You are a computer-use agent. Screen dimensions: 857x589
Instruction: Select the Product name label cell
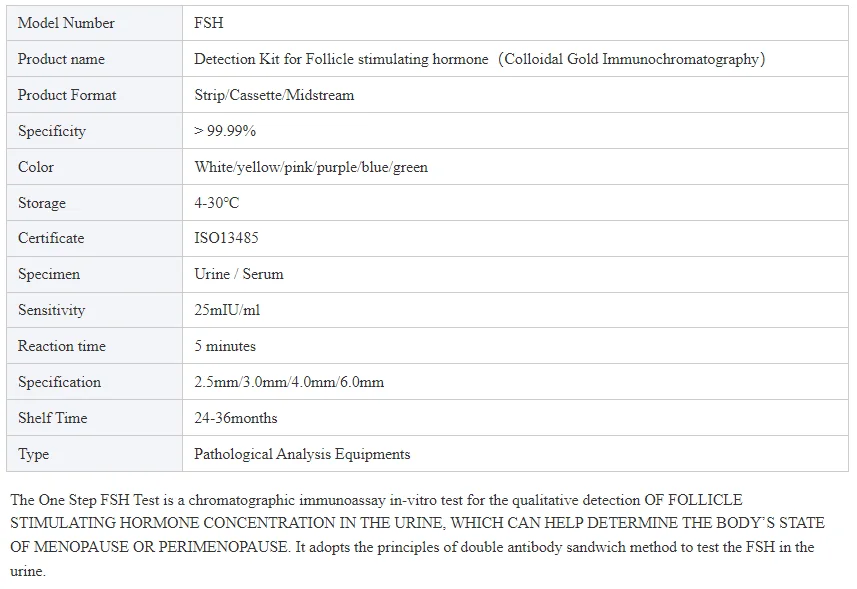pyautogui.click(x=61, y=59)
